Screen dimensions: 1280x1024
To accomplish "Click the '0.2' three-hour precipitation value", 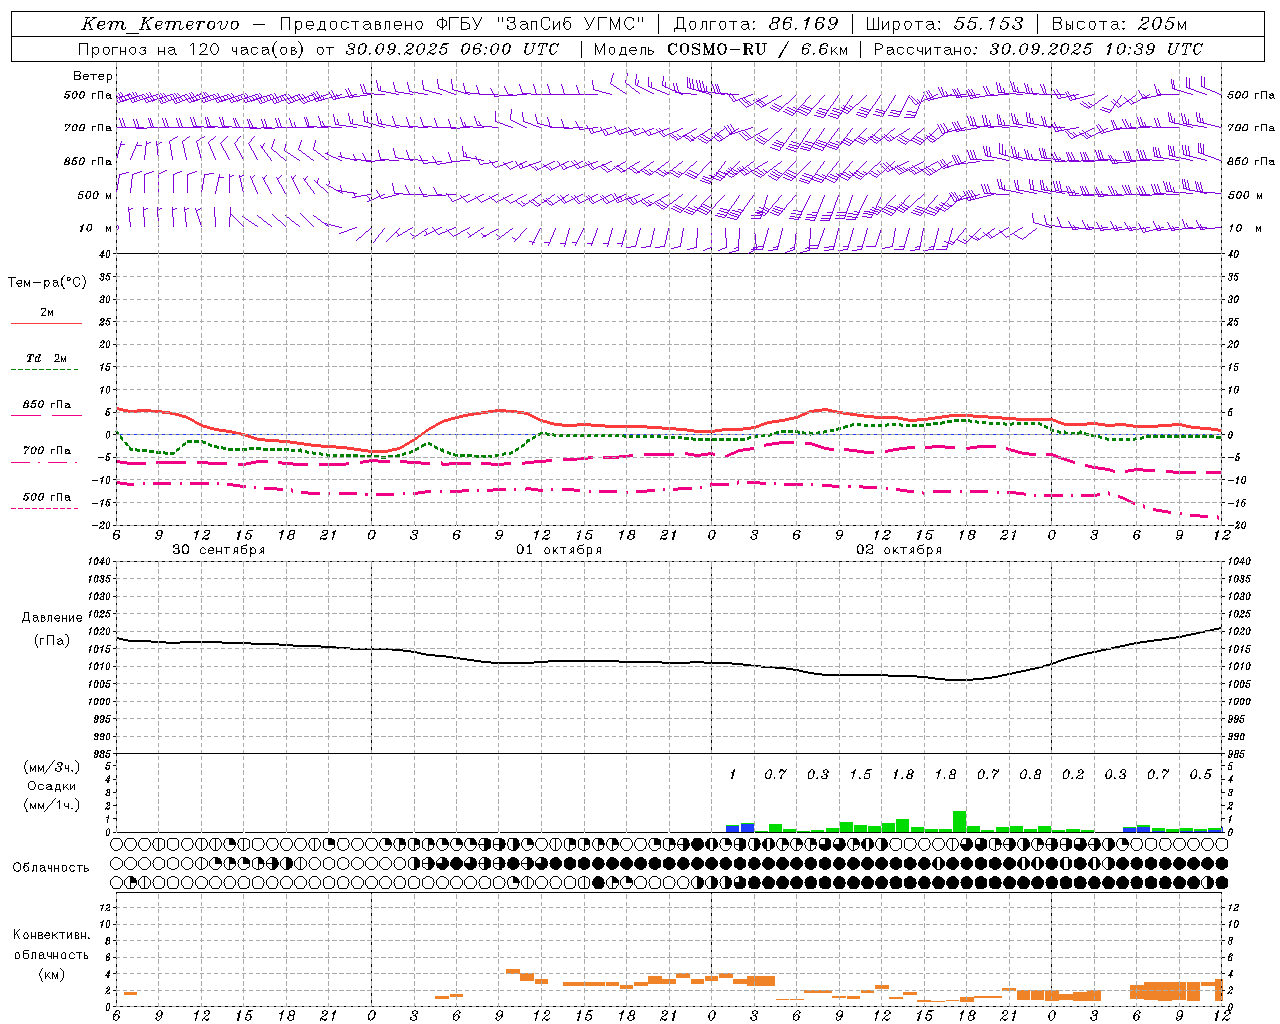I will point(1073,774).
